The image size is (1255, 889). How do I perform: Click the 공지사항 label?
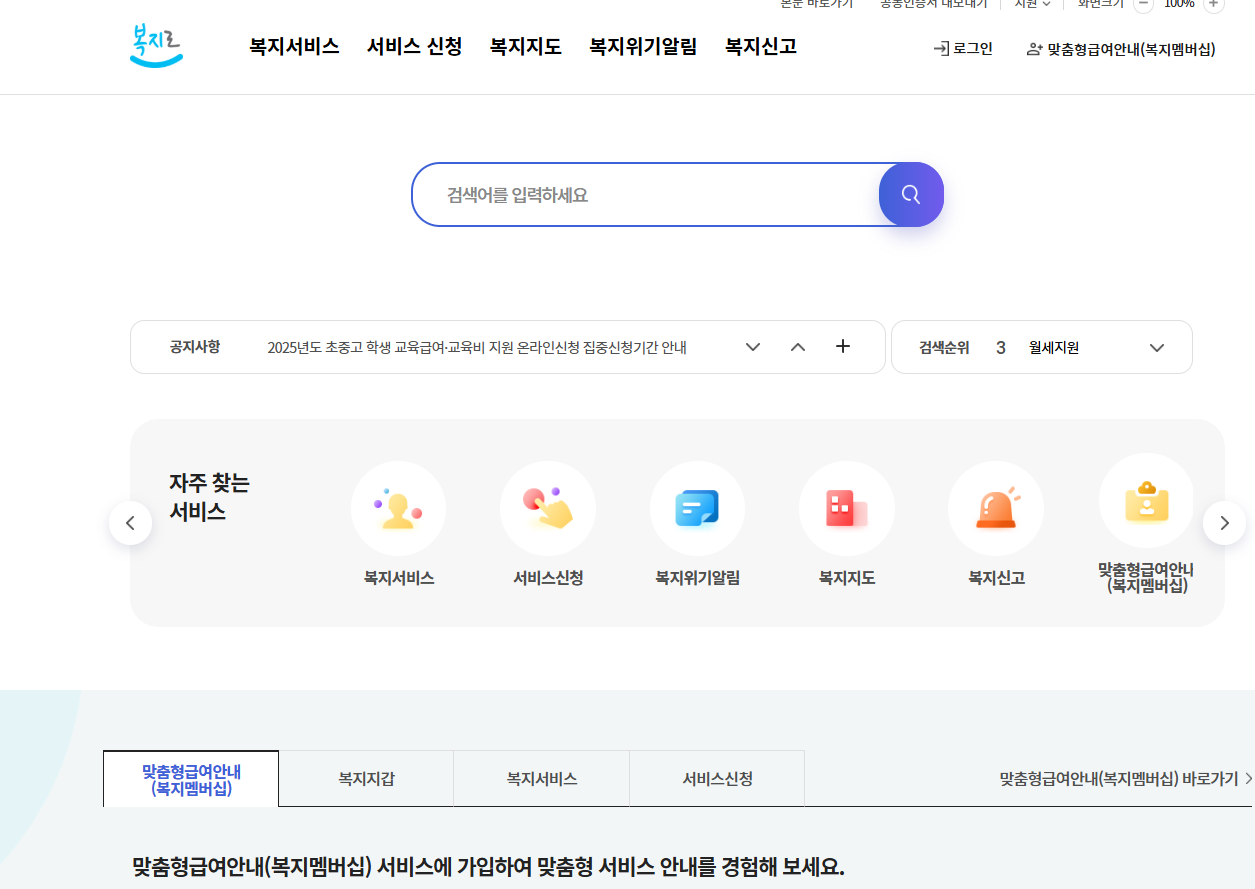[x=195, y=347]
